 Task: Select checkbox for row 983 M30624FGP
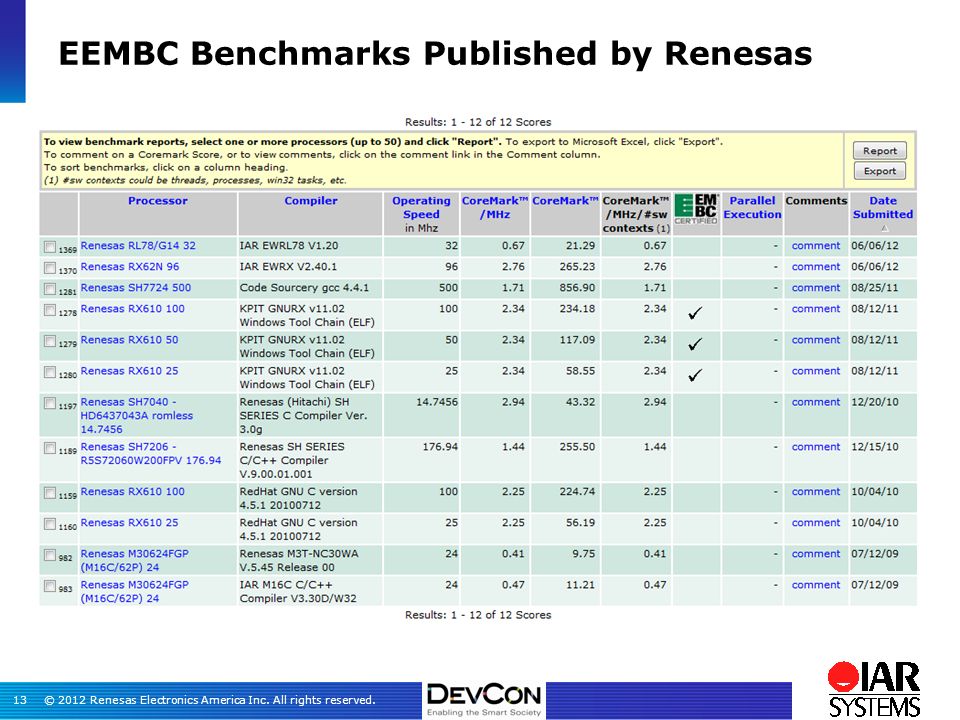click(x=50, y=586)
